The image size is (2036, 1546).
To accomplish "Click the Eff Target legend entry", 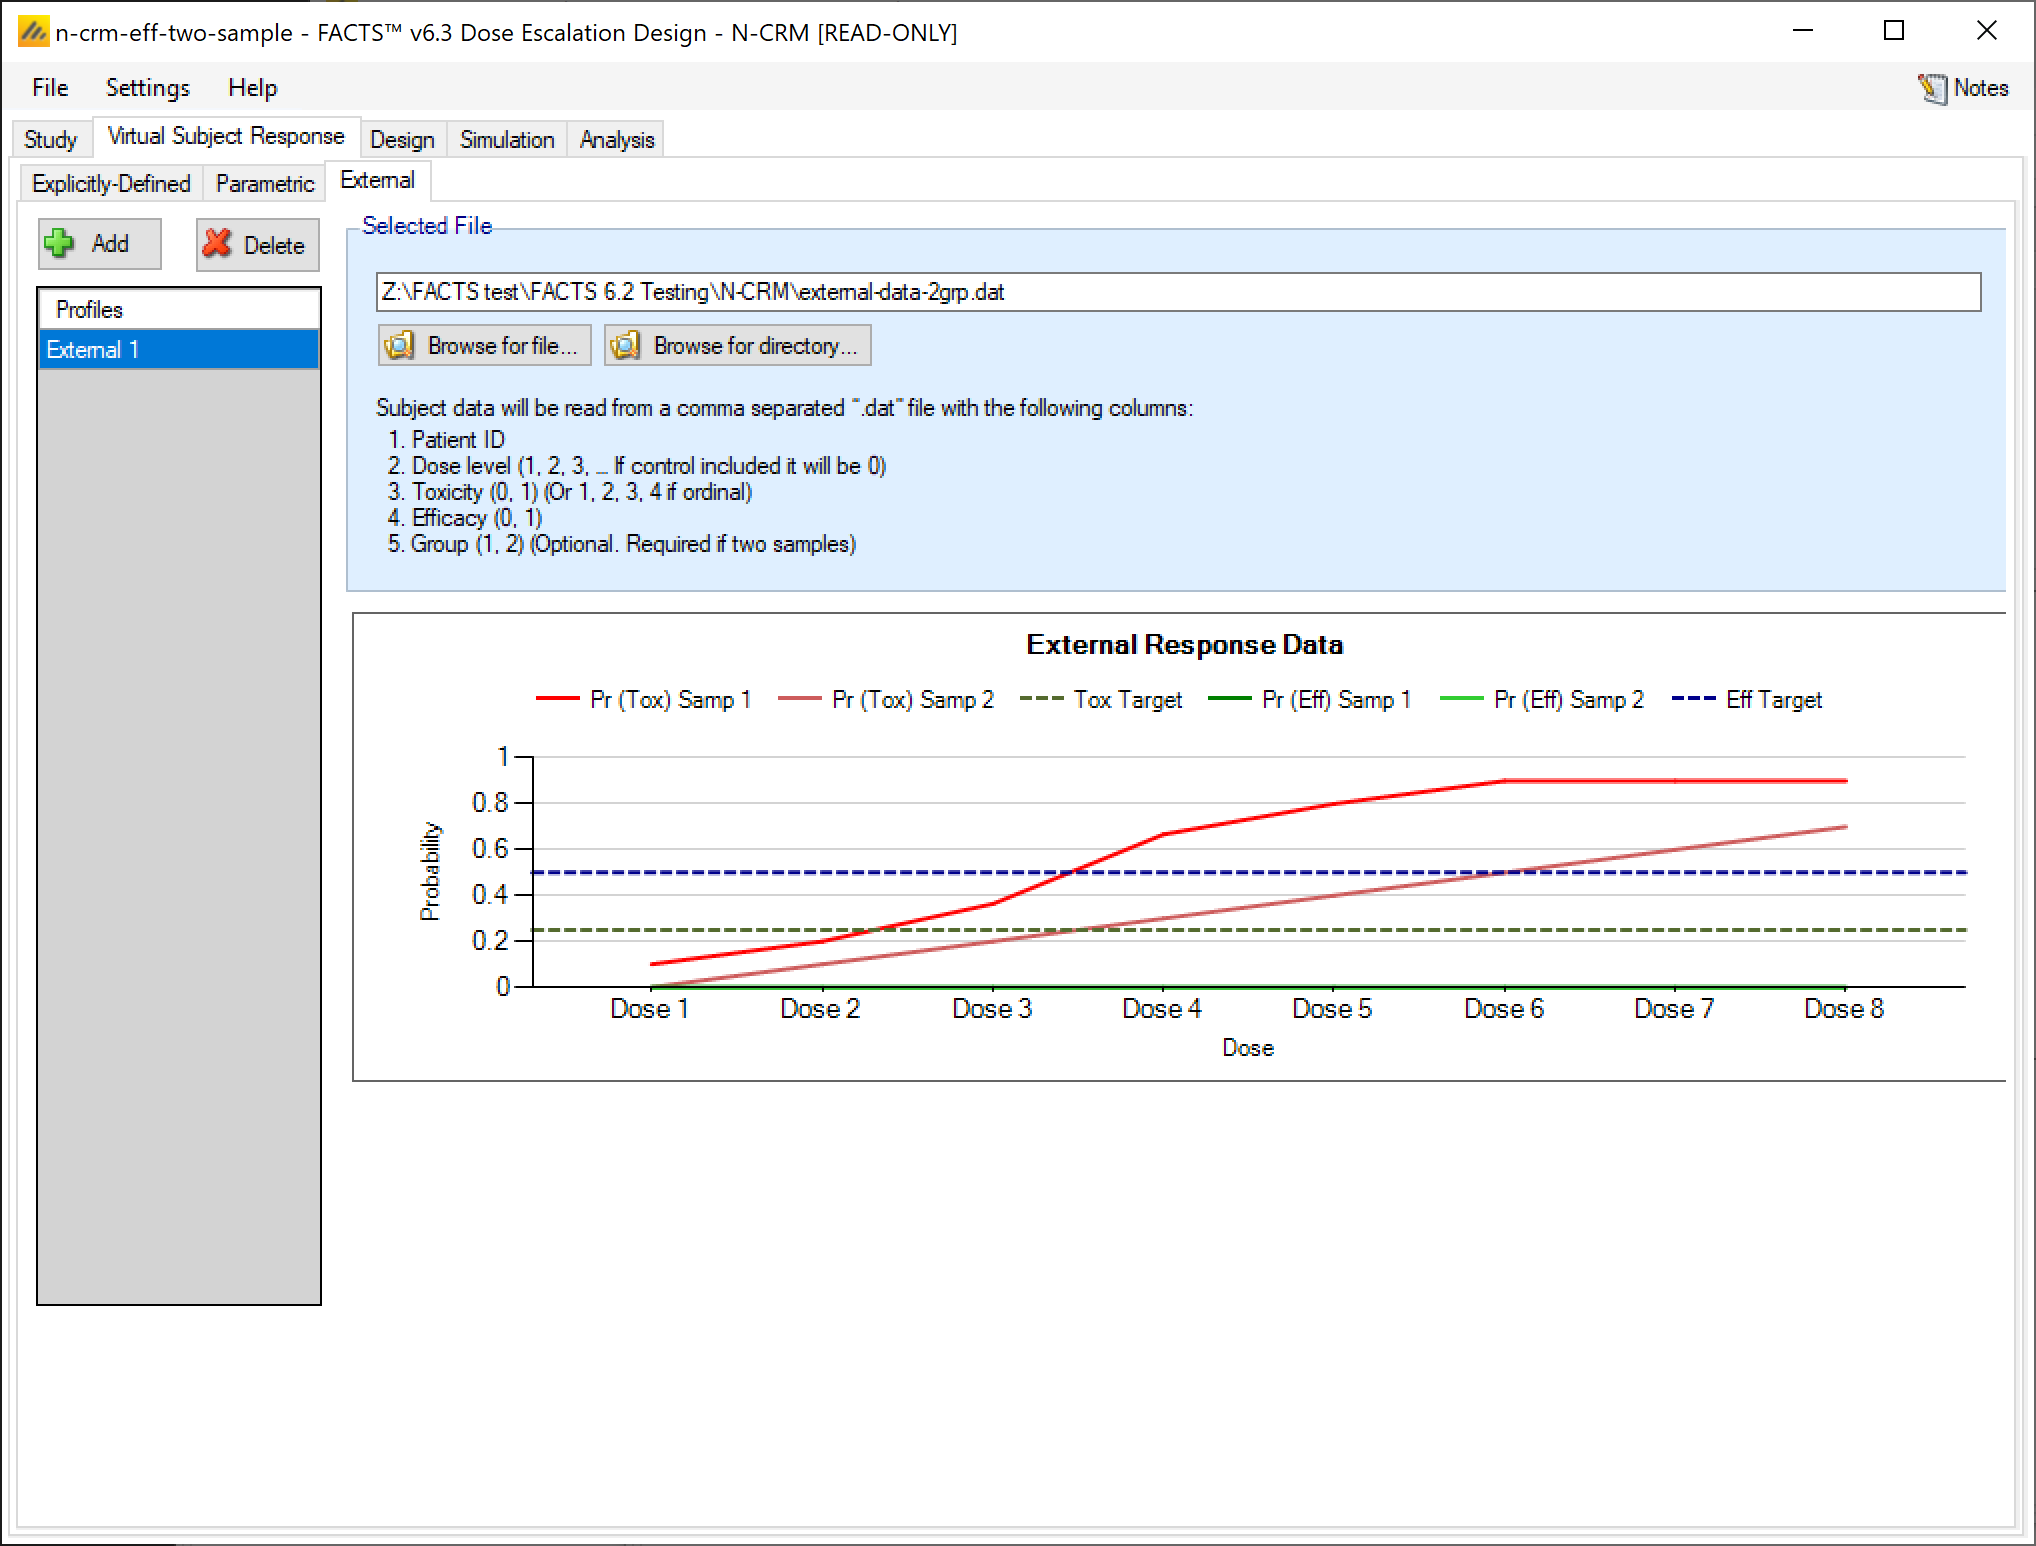I will [x=1773, y=699].
